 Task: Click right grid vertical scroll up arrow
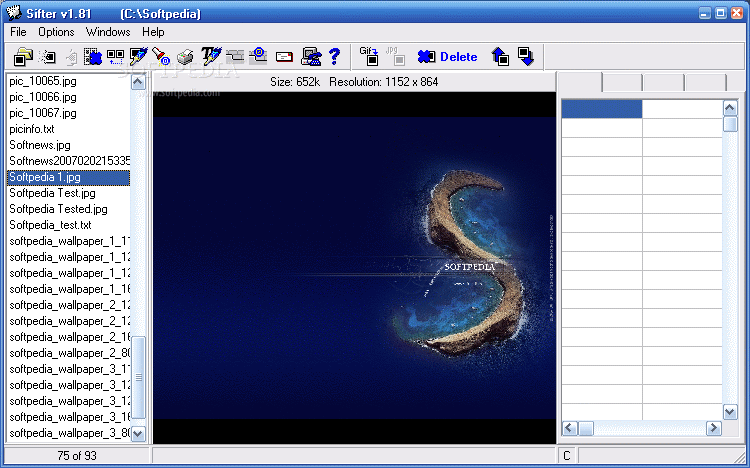click(730, 108)
